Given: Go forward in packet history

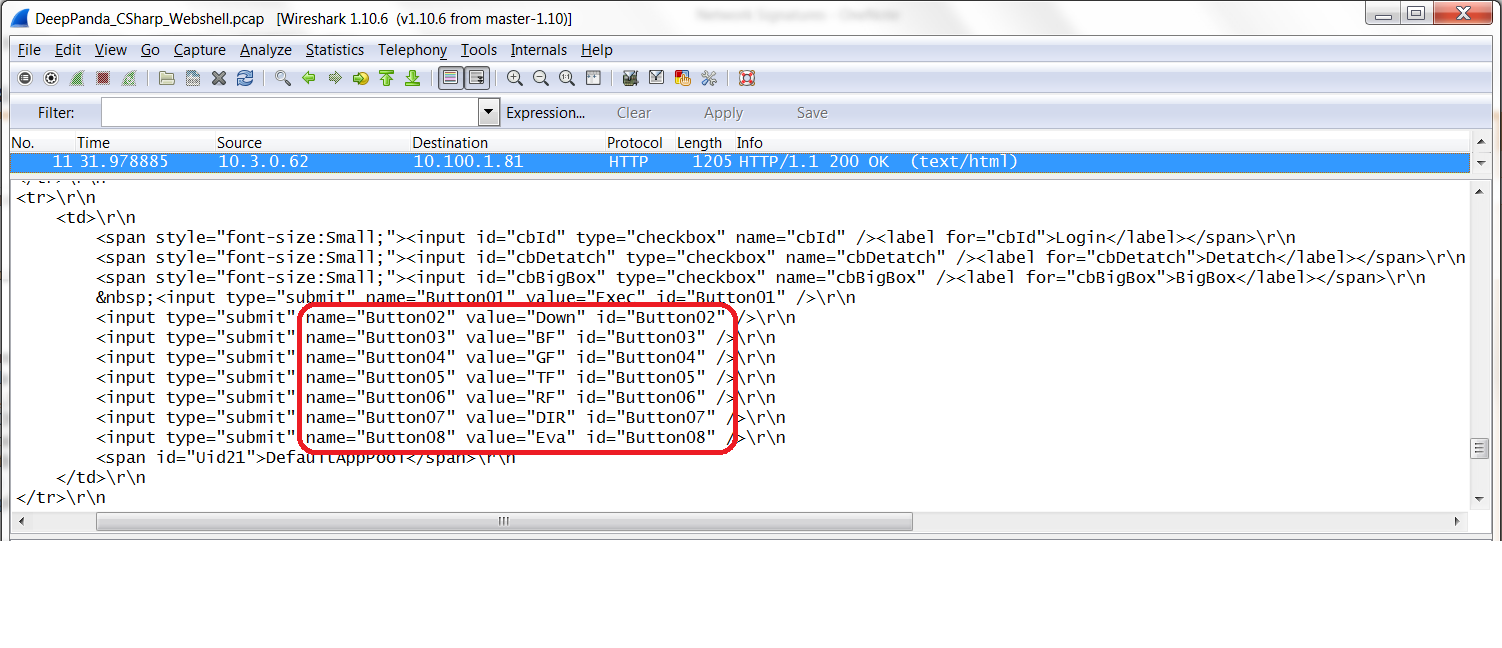Looking at the screenshot, I should [x=335, y=78].
